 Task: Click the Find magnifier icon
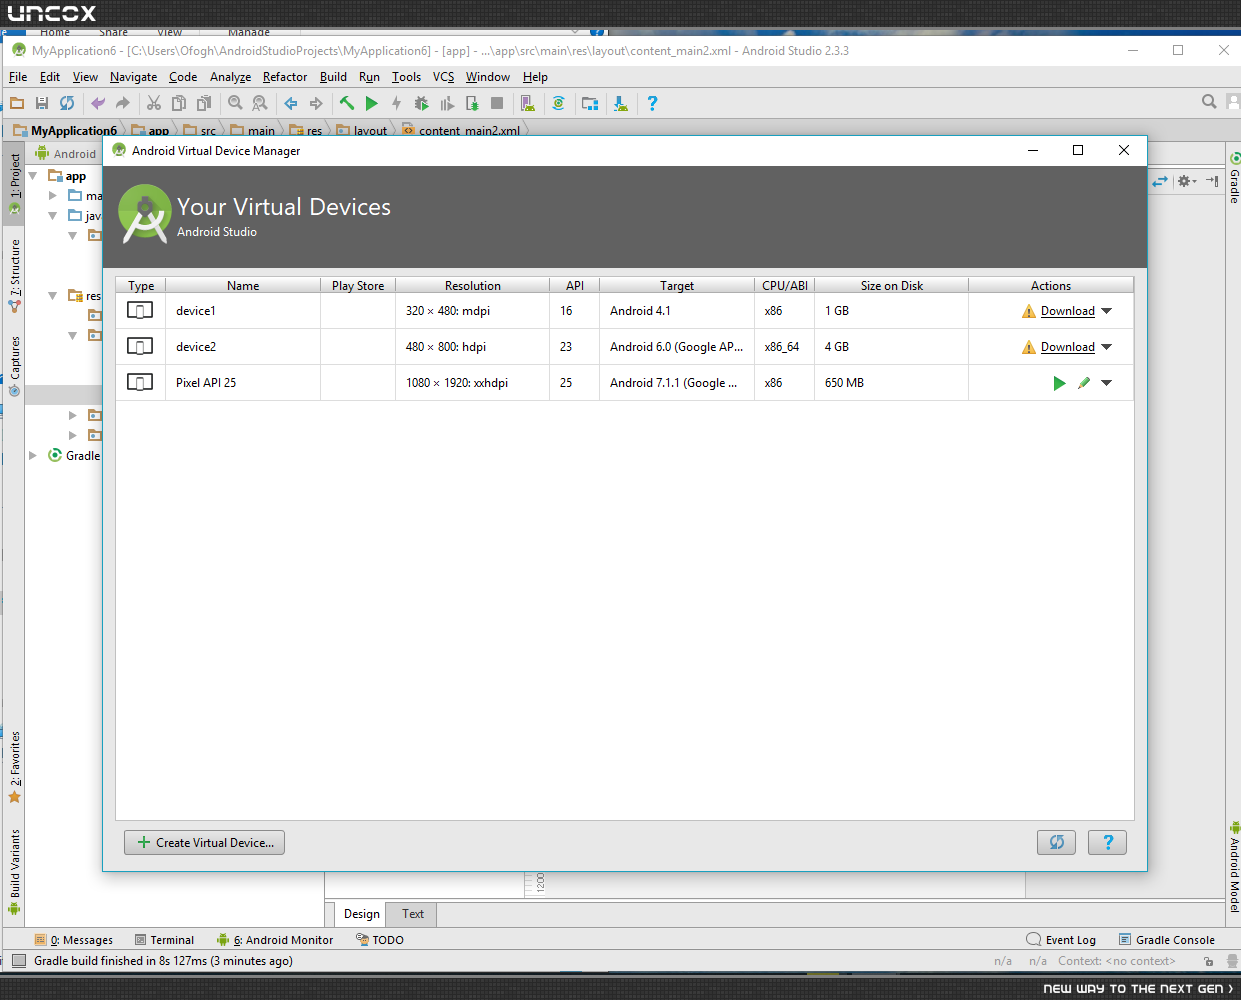coord(235,103)
